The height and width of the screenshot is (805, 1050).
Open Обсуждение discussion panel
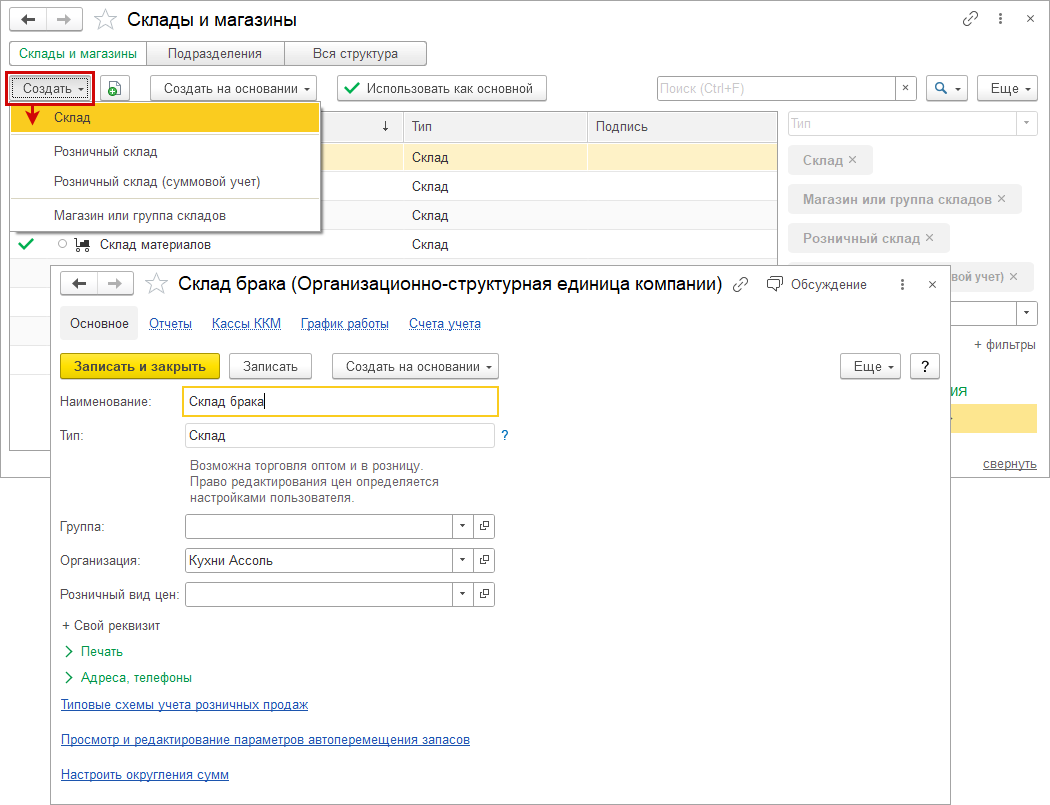[817, 285]
